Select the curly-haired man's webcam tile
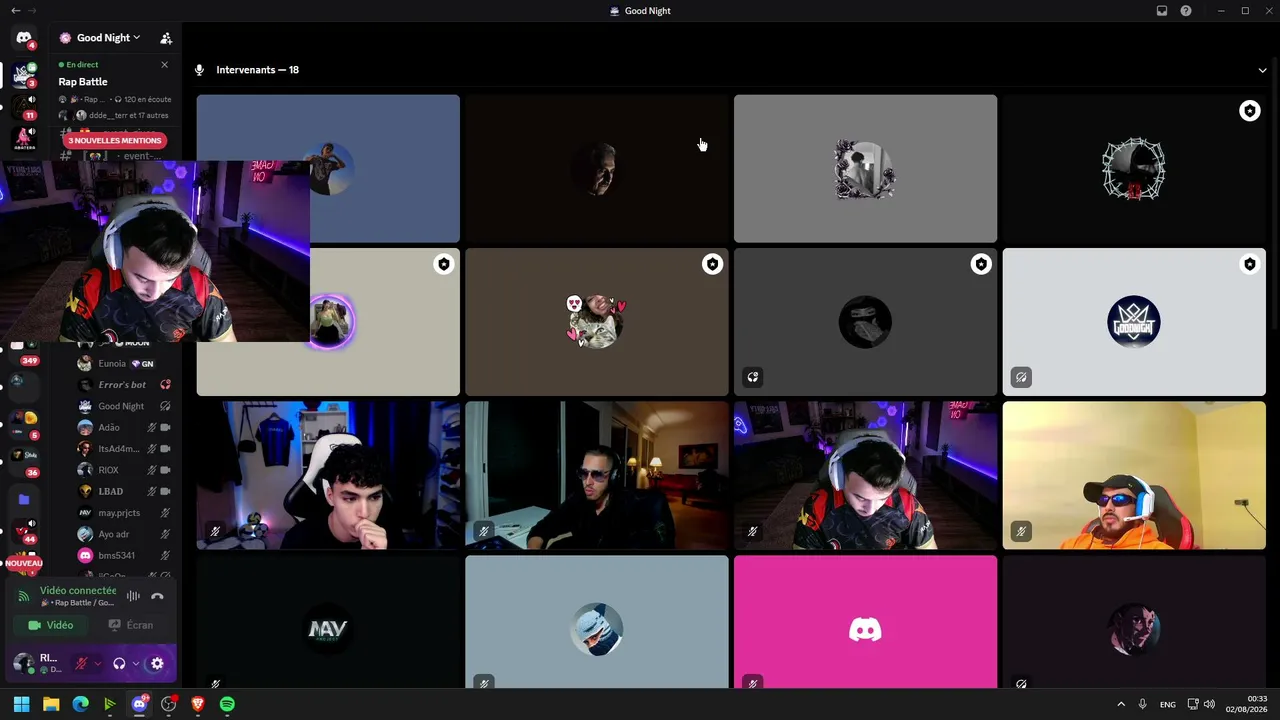This screenshot has width=1280, height=720. coord(328,475)
